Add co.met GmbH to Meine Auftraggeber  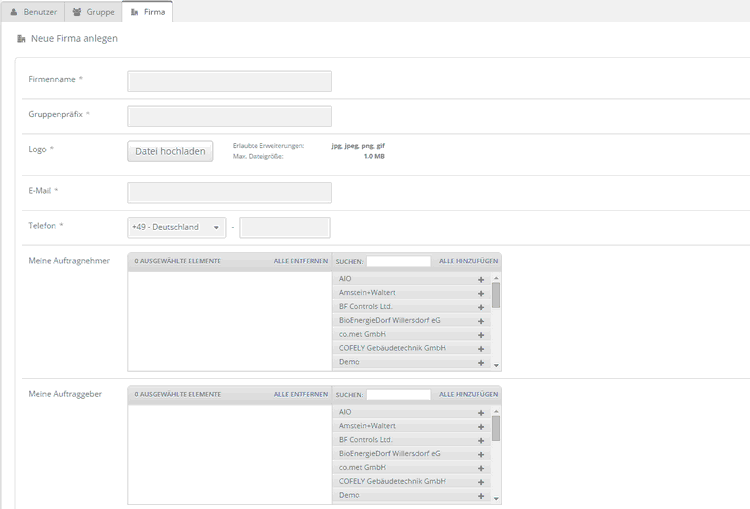pyautogui.click(x=481, y=468)
